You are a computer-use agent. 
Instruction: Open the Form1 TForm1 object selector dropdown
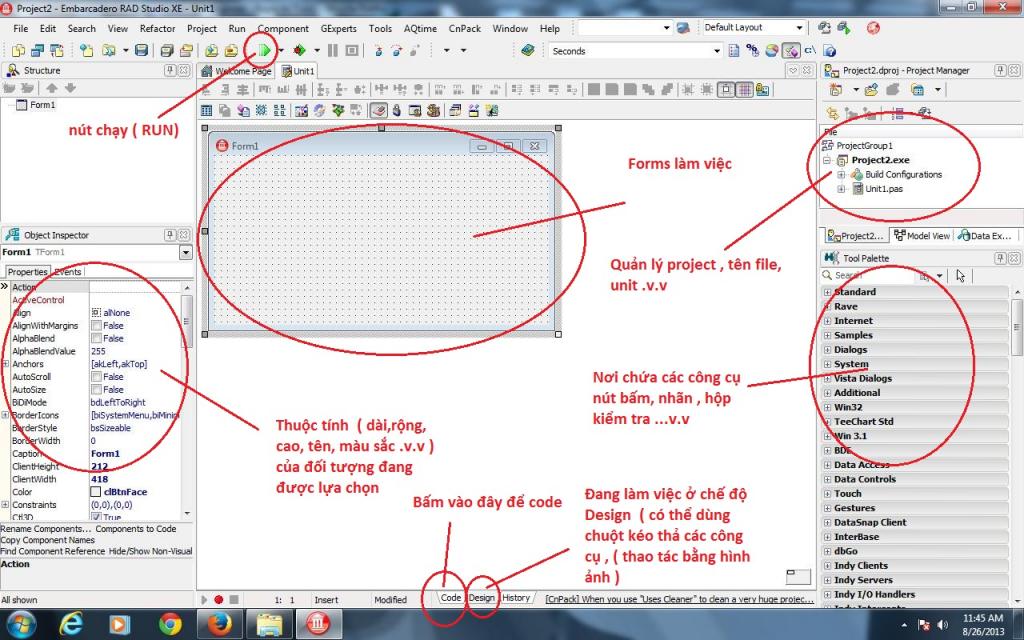pos(185,252)
